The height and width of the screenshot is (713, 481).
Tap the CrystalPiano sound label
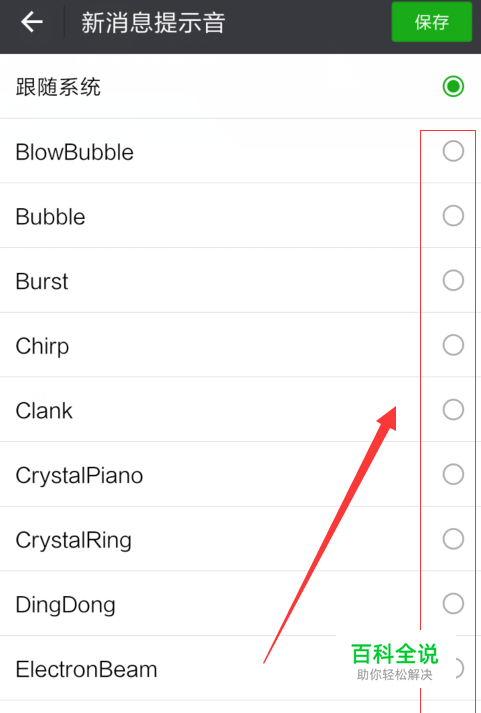(x=79, y=476)
